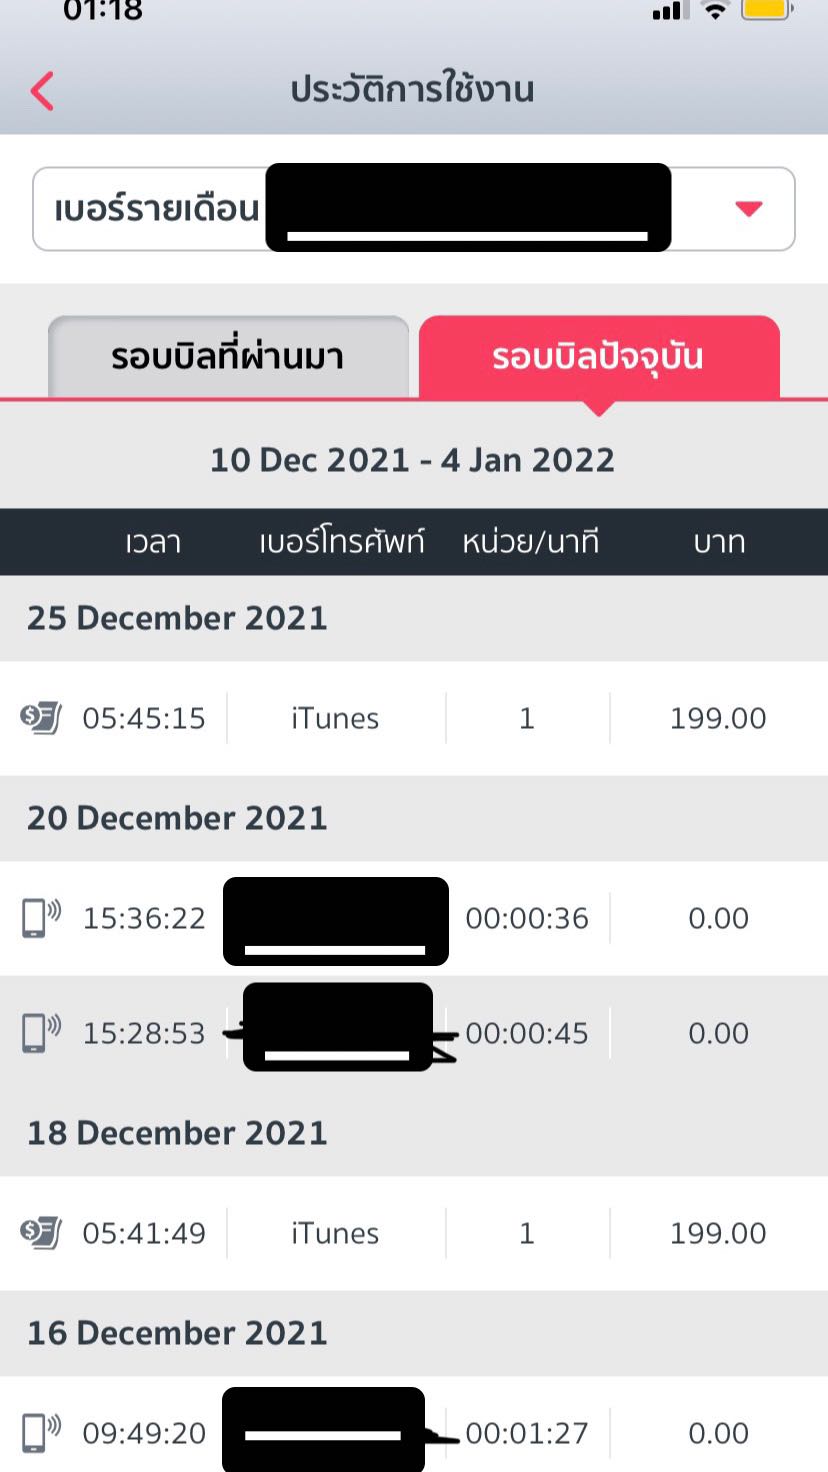Select the เบอร์รายเดือน number field
This screenshot has width=828, height=1472.
(414, 208)
